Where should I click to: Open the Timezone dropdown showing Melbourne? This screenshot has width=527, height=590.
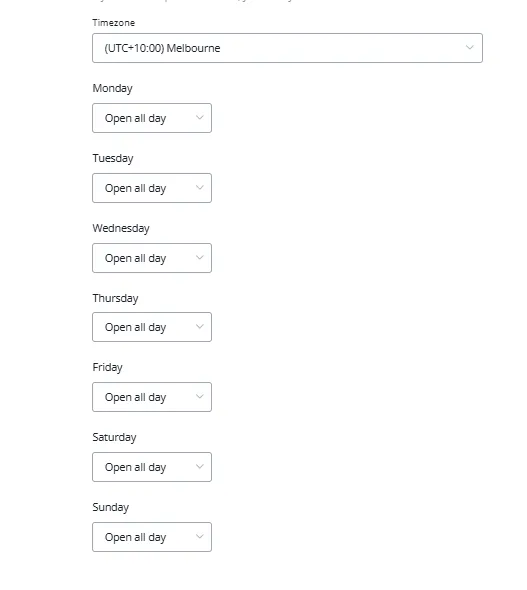(x=287, y=48)
